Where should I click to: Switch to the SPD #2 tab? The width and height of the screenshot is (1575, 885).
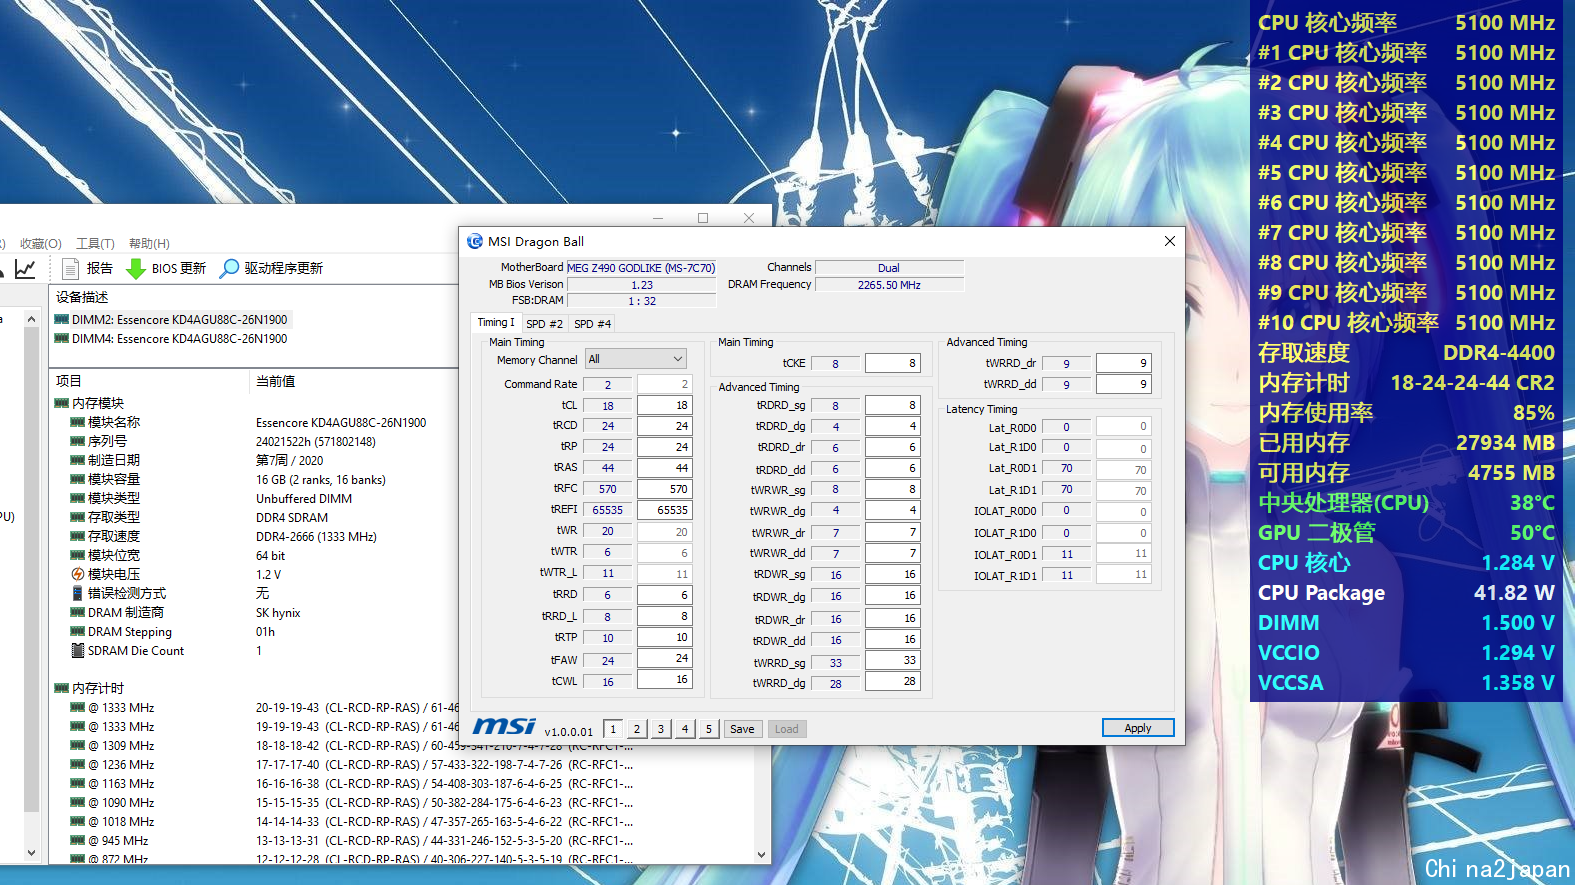[544, 324]
